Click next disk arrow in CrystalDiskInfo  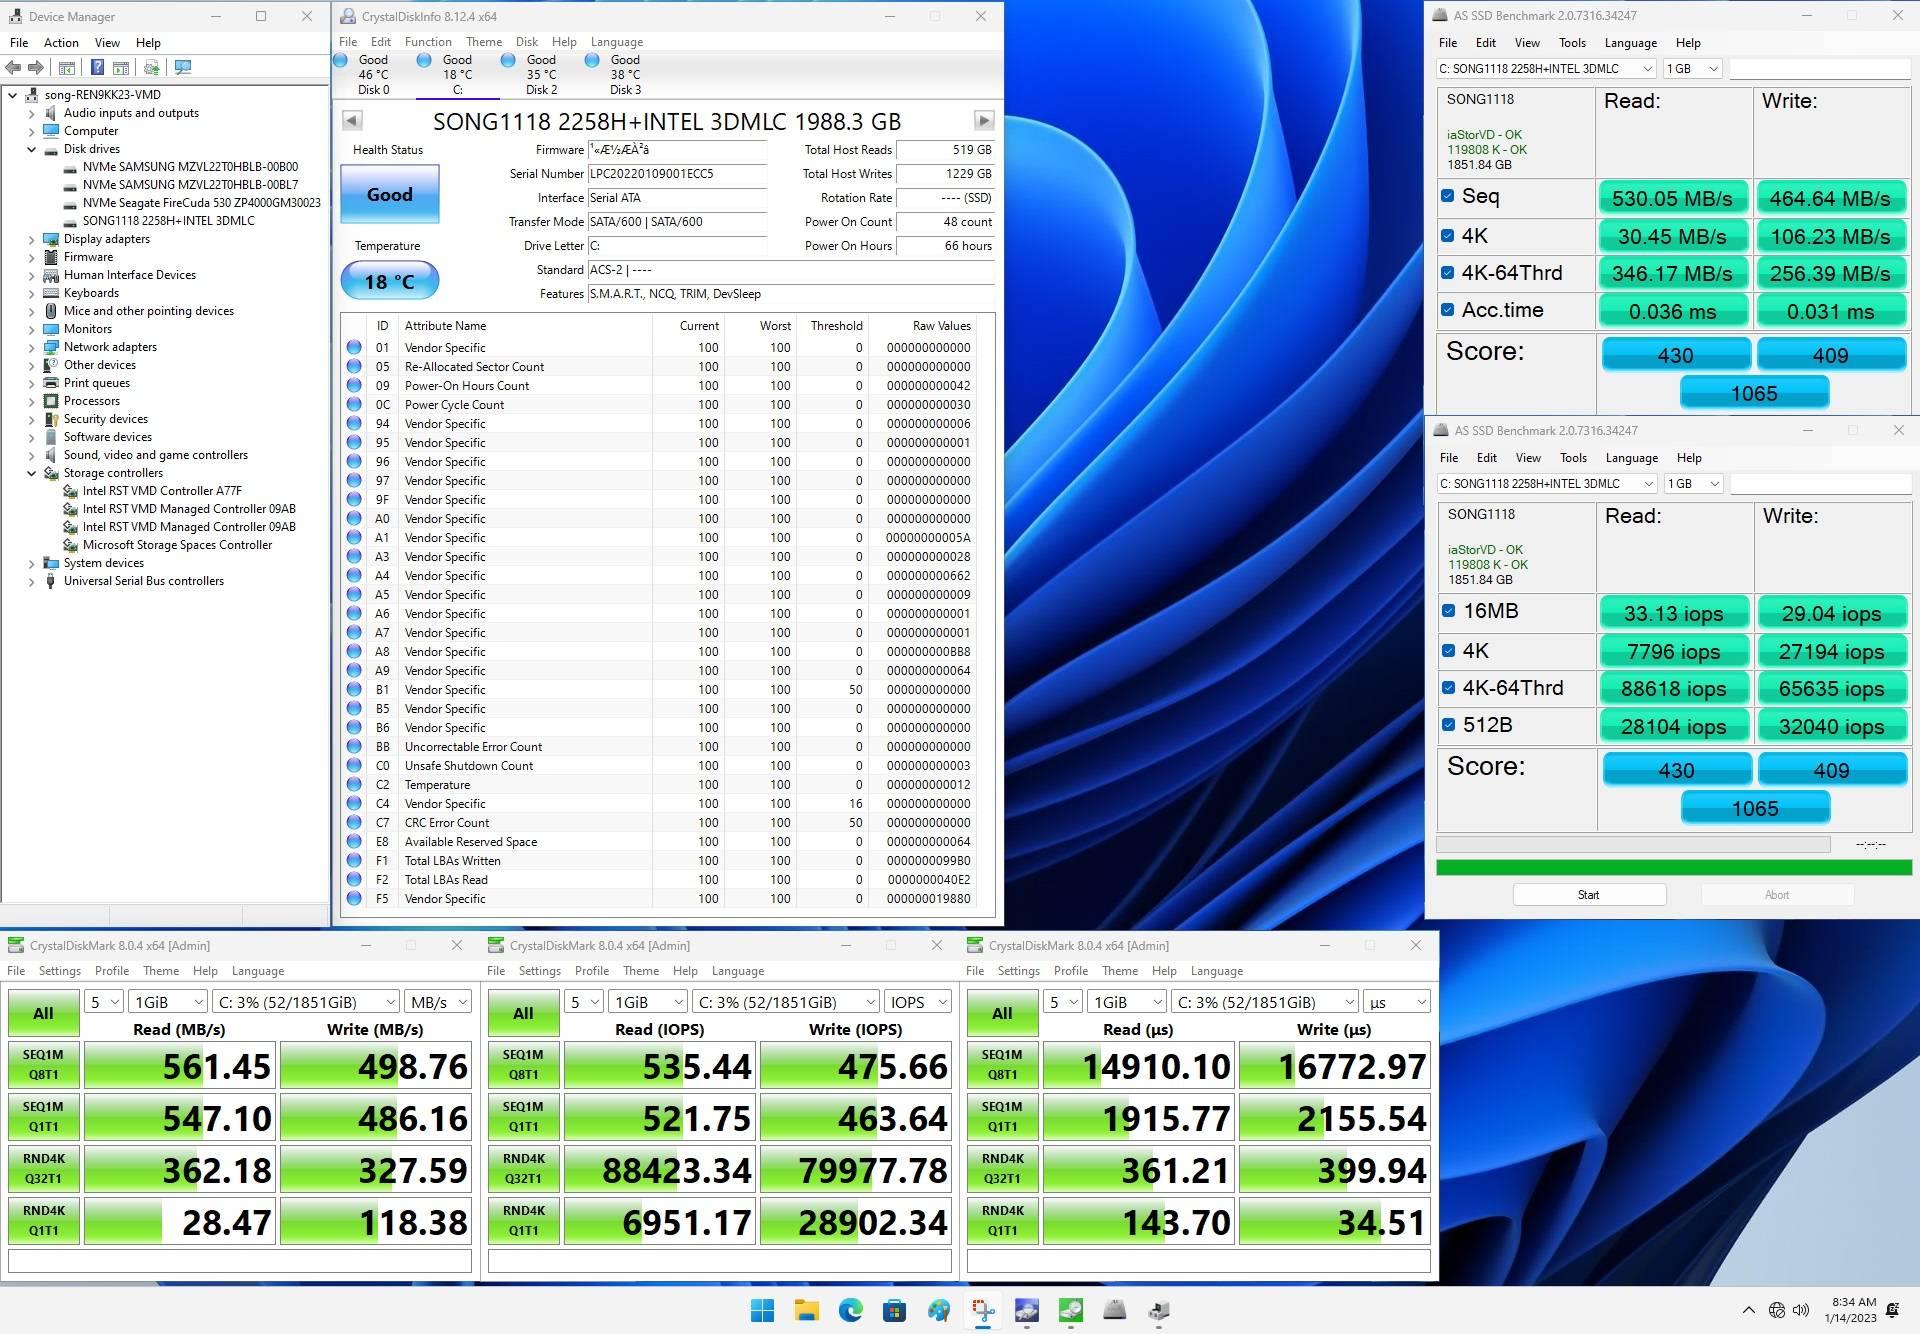coord(984,120)
